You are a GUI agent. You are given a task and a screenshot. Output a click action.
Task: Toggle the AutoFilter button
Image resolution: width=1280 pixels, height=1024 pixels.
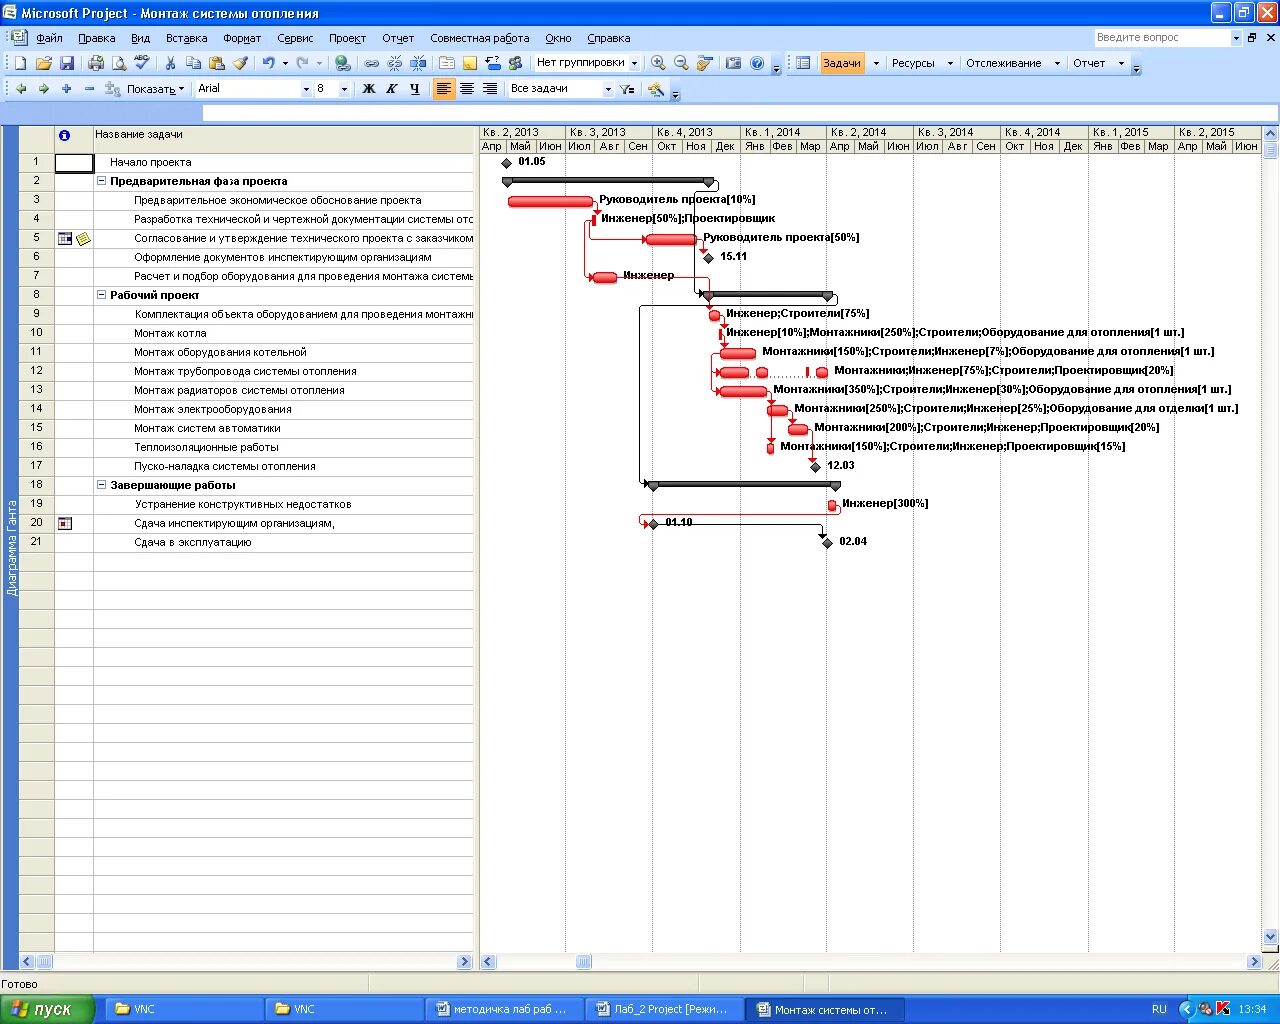click(627, 89)
